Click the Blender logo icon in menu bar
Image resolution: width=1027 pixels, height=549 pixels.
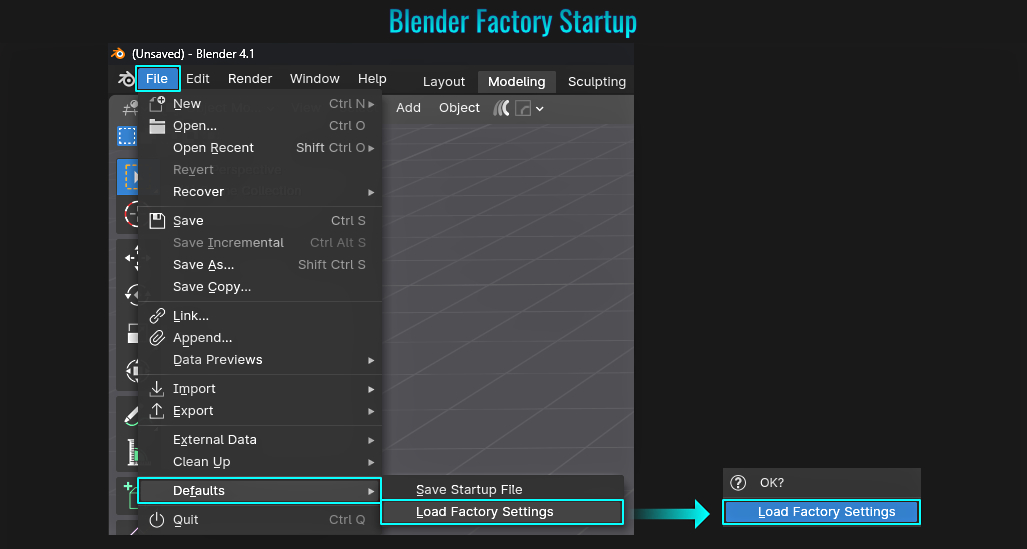tap(126, 79)
